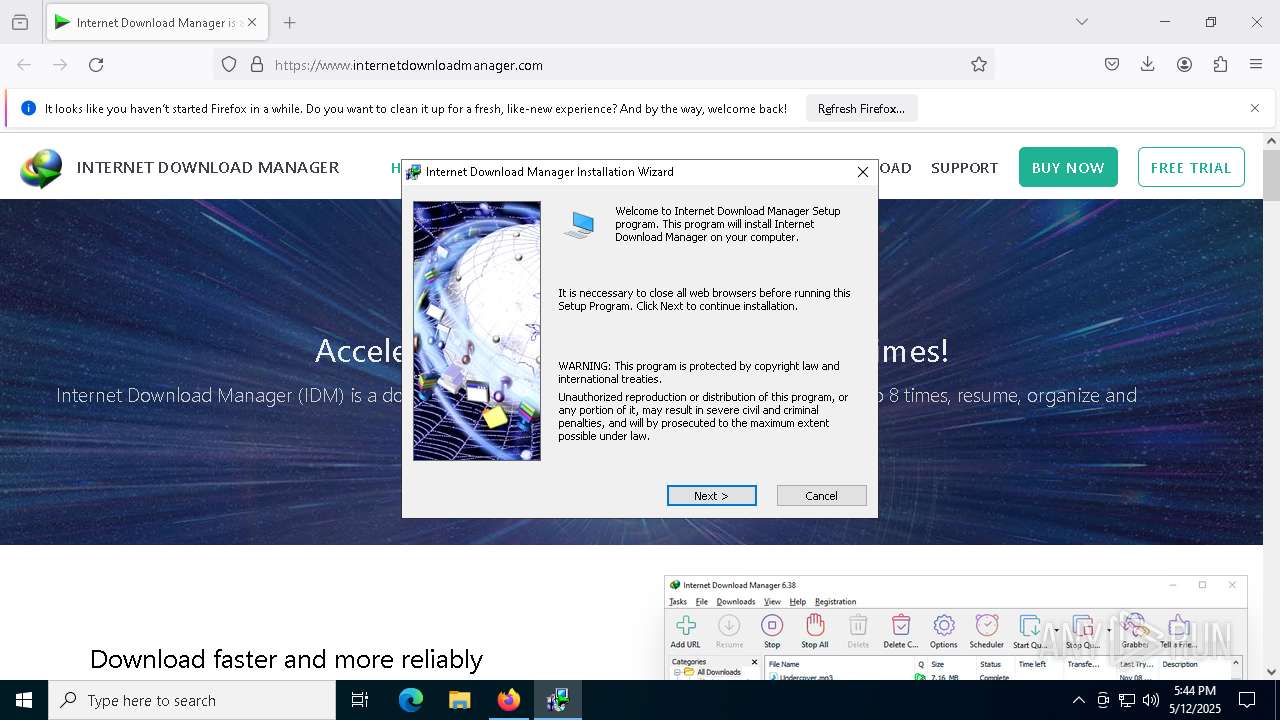Expand the list all tabs chevron
Image resolution: width=1280 pixels, height=720 pixels.
coord(1081,22)
